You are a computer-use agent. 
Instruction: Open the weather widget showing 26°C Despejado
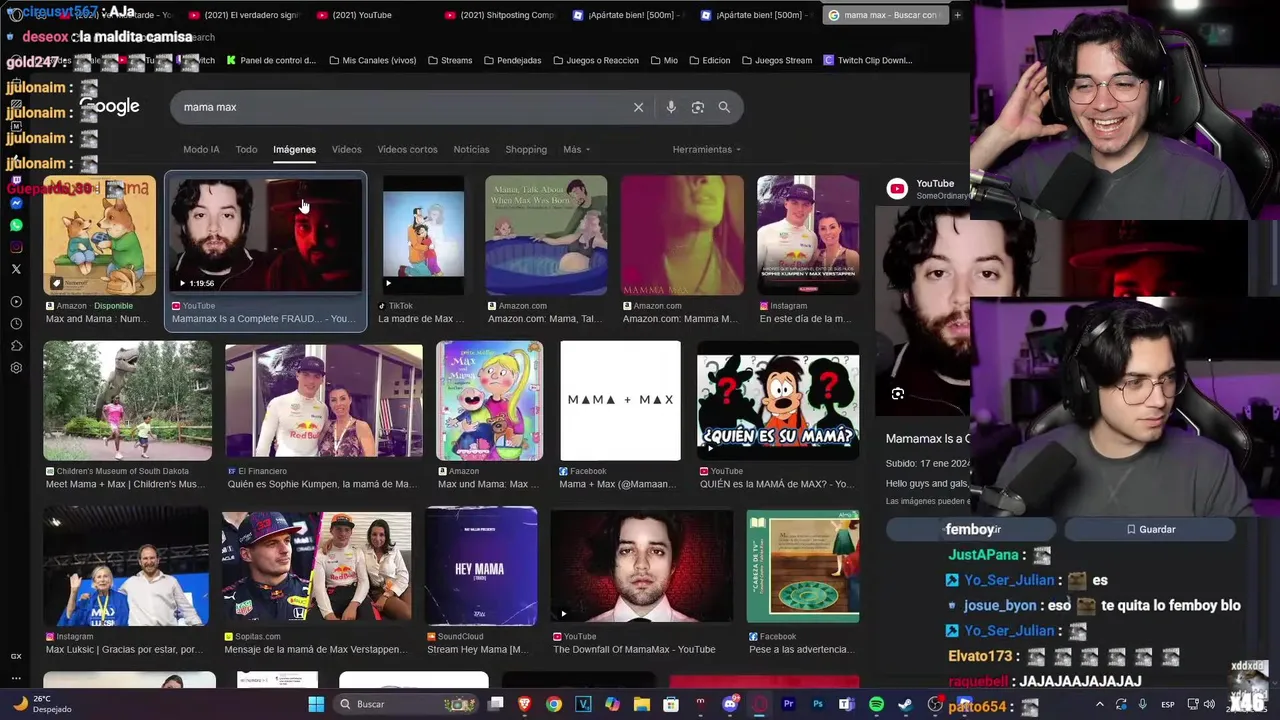pos(42,704)
